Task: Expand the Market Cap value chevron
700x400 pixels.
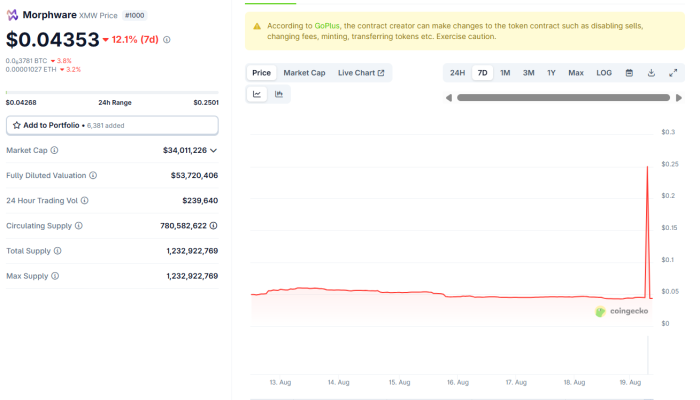Action: coord(213,150)
